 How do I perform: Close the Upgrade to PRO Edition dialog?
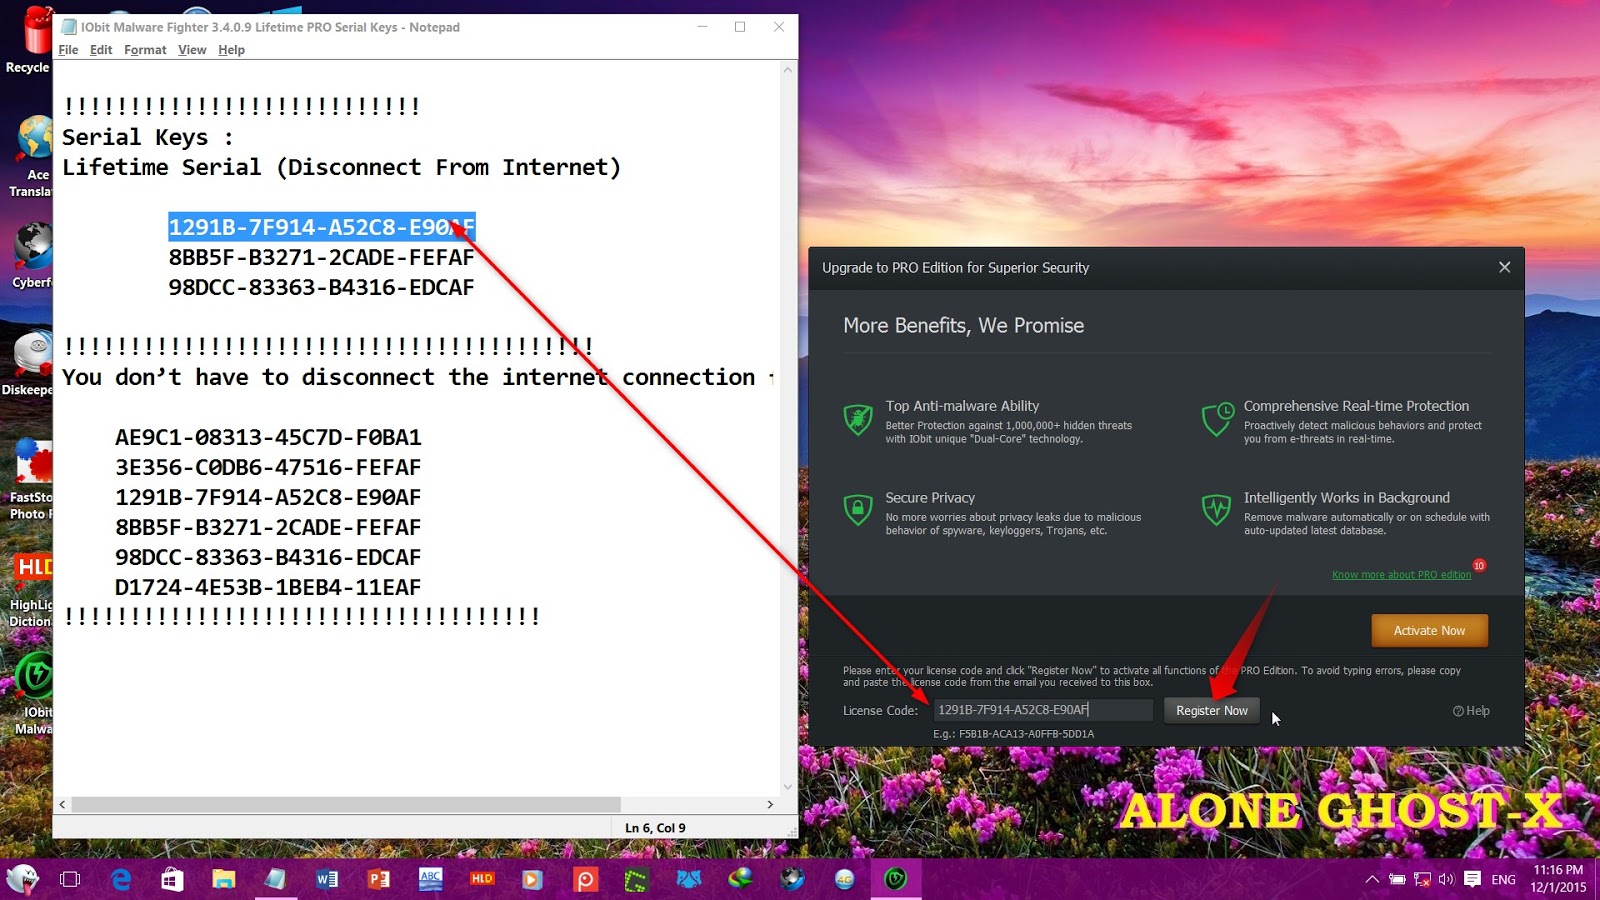[1504, 267]
